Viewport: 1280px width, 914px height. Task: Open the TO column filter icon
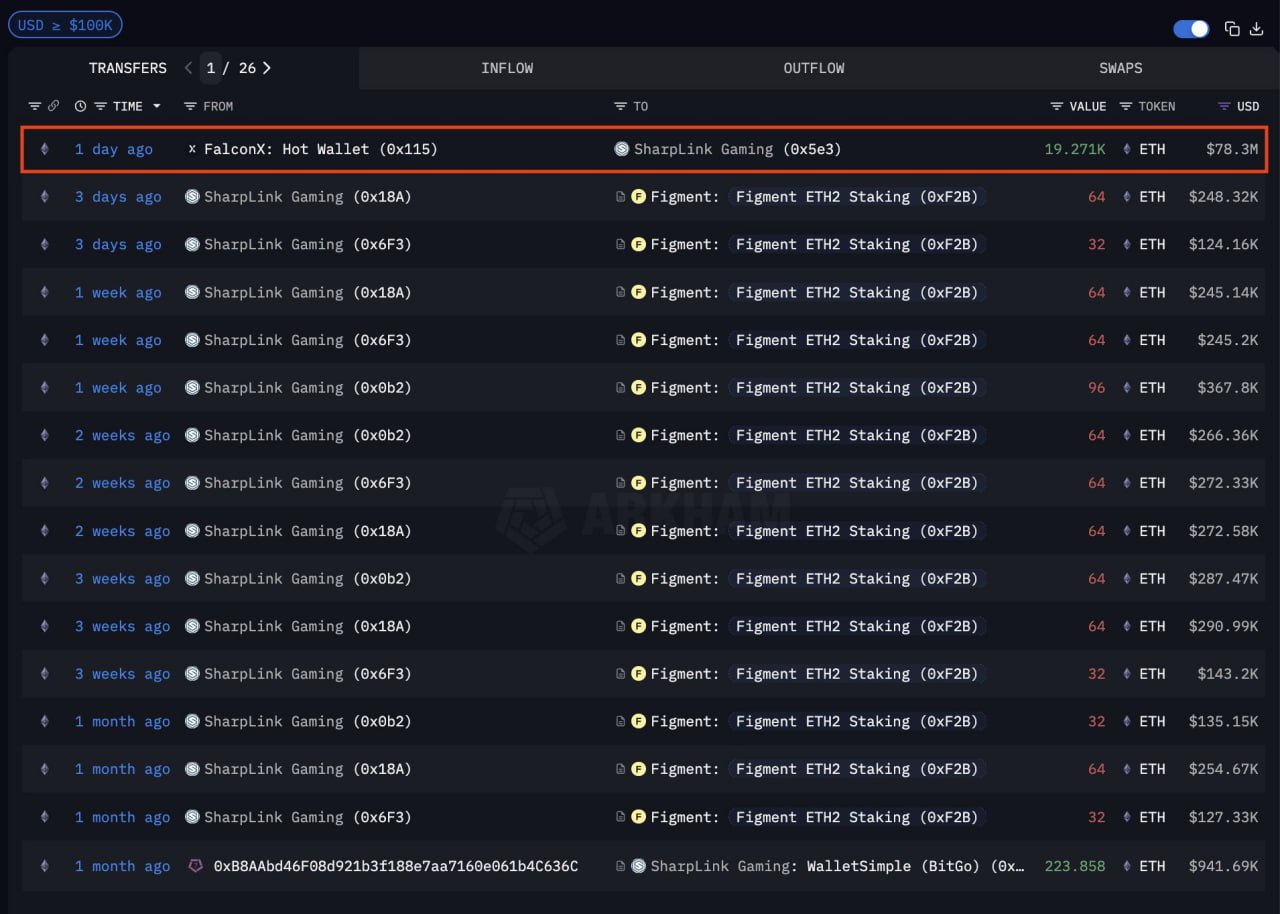pyautogui.click(x=620, y=106)
